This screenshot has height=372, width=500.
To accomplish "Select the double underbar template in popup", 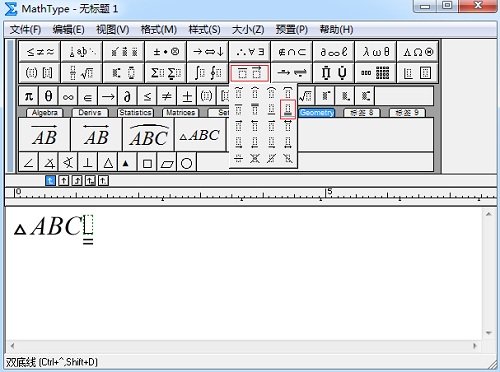I will 288,109.
